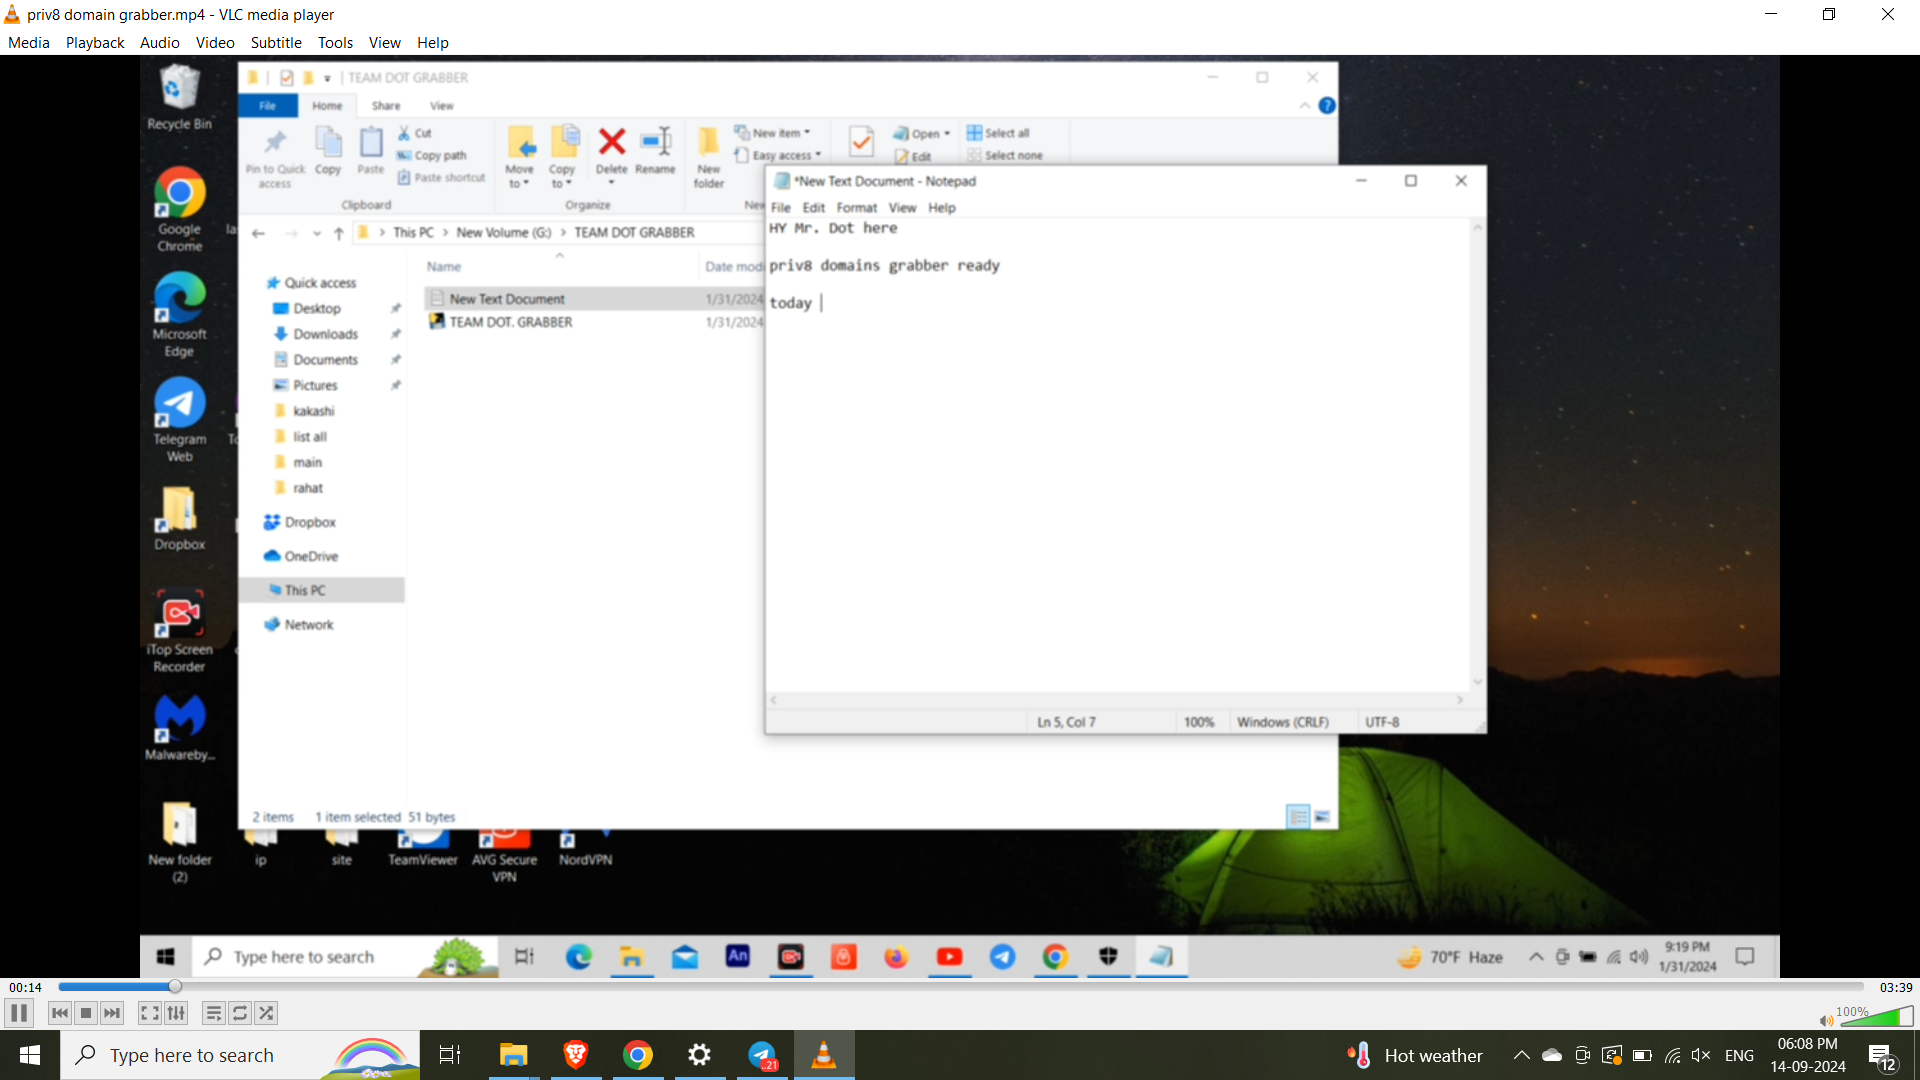Open Notepad Edit menu

[814, 207]
